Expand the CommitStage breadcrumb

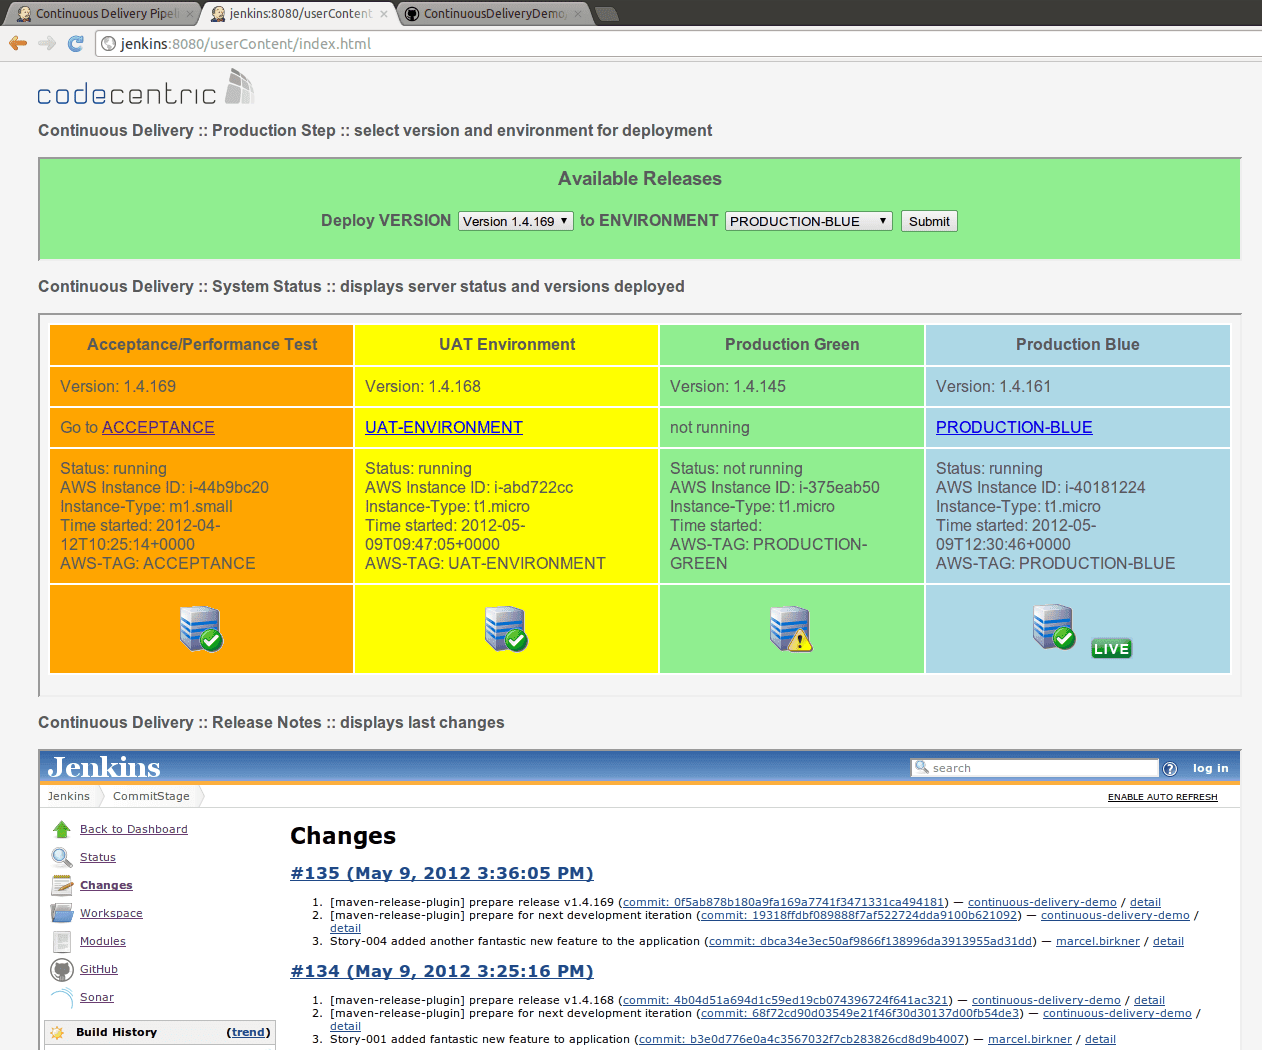coord(151,796)
